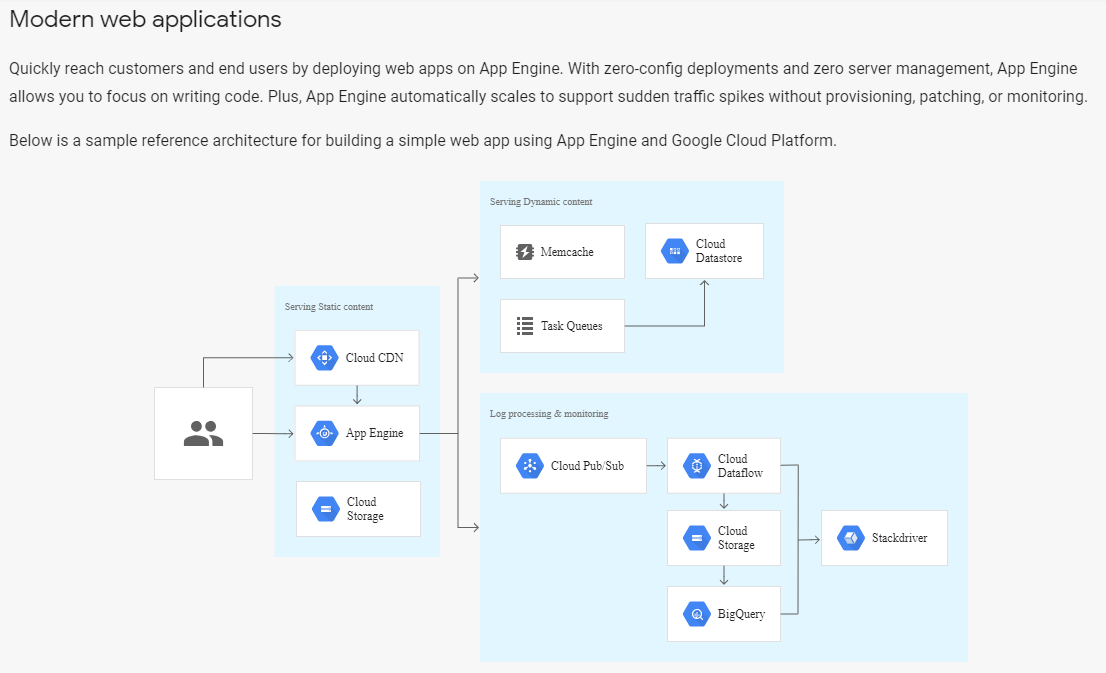1106x673 pixels.
Task: Click the Cloud Storage icon in Log processing section
Action: (697, 538)
